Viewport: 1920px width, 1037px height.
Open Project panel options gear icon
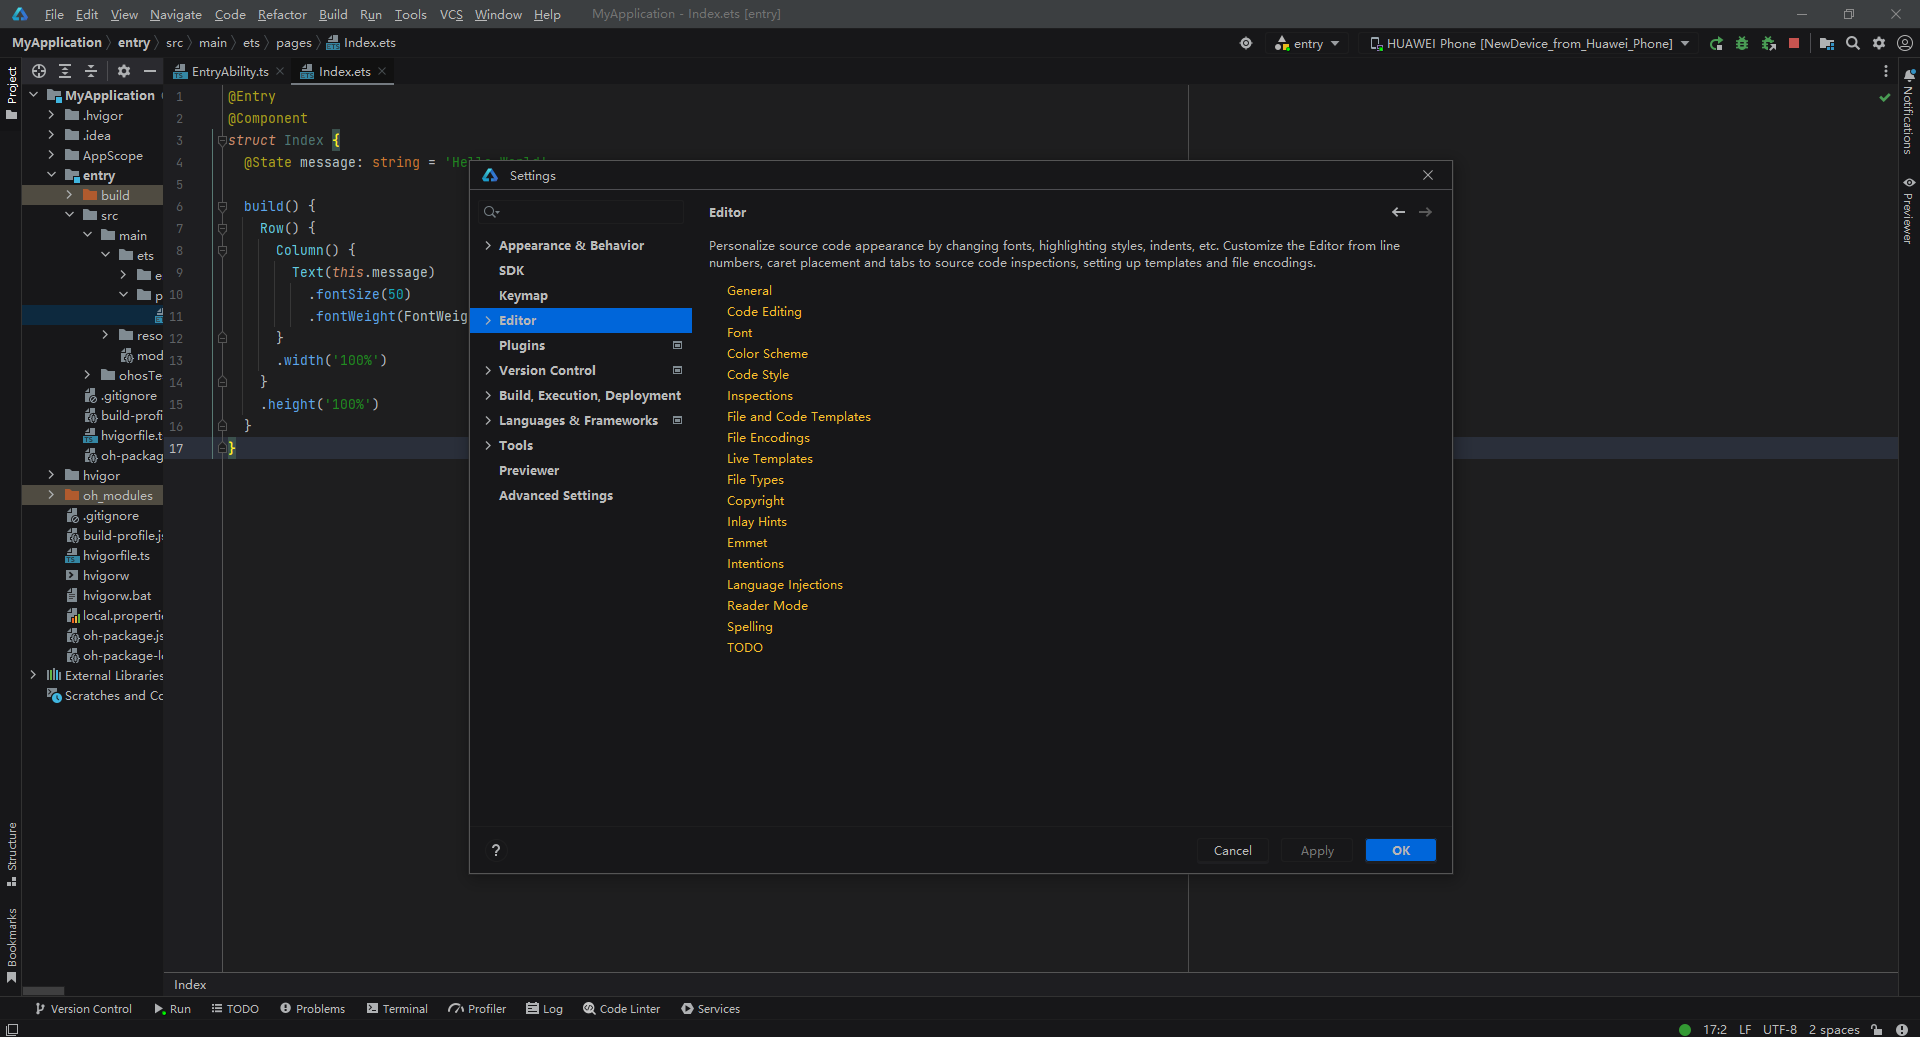(x=124, y=71)
